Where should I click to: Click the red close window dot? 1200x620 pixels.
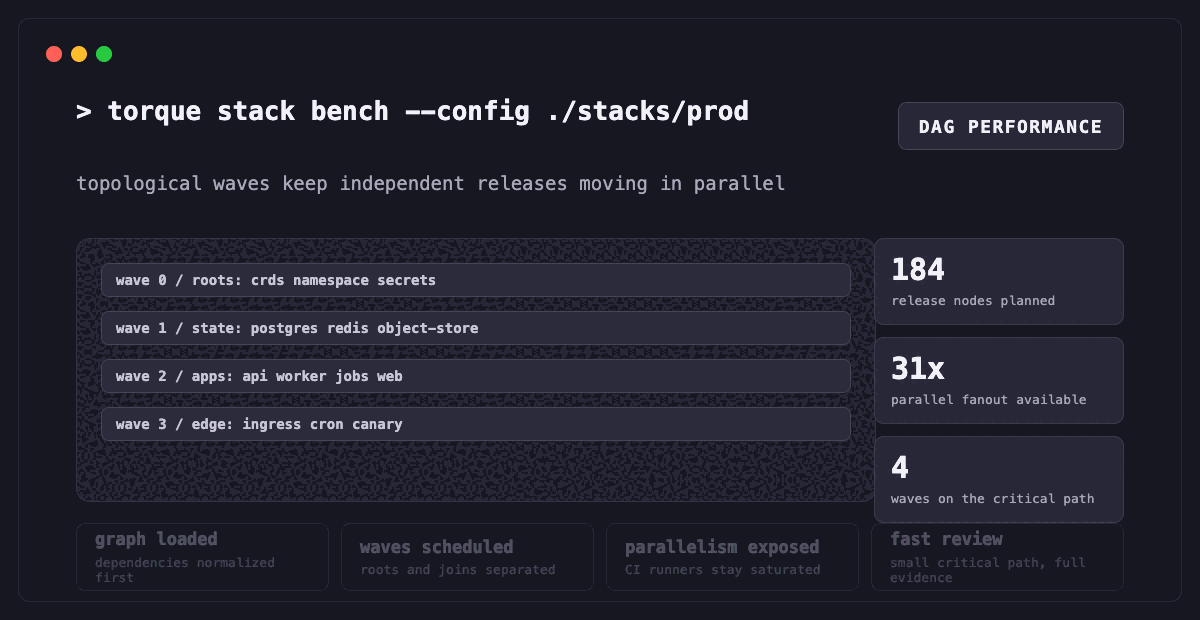(x=54, y=54)
